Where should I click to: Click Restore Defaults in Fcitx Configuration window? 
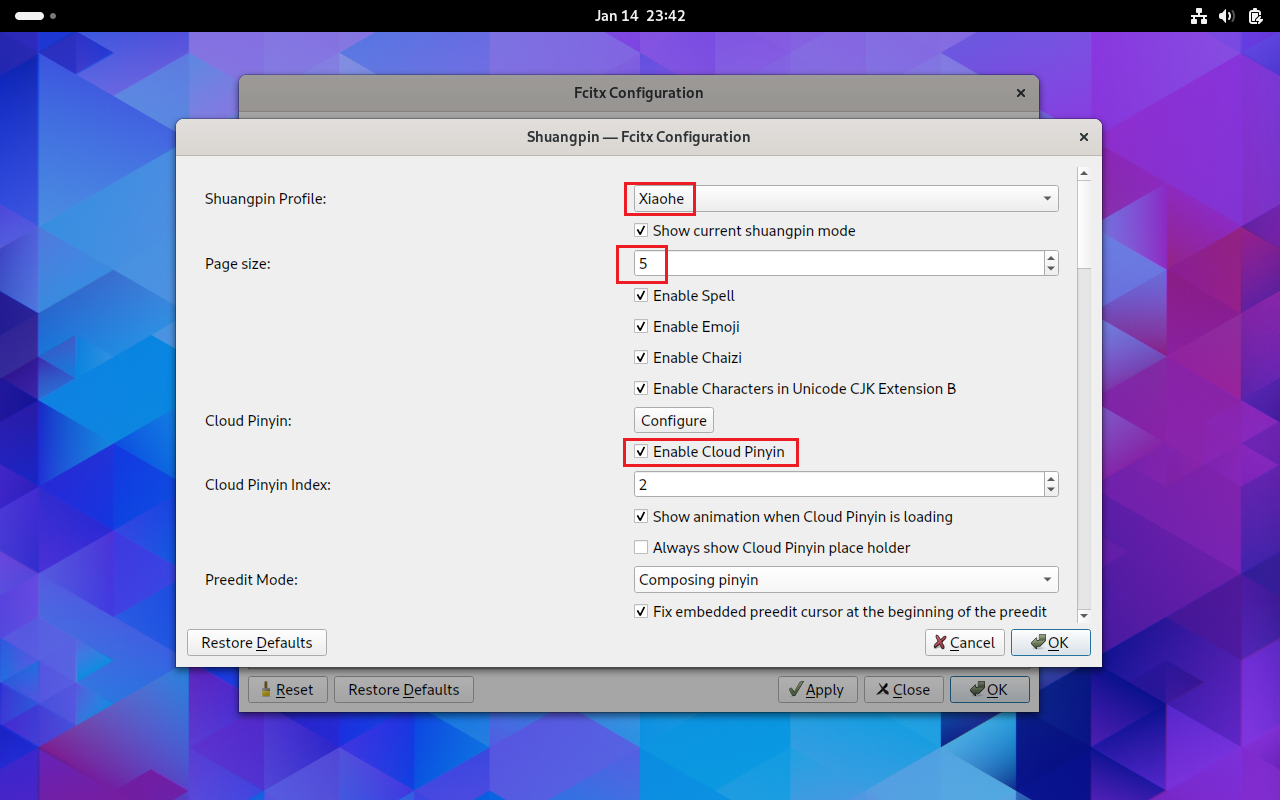404,690
